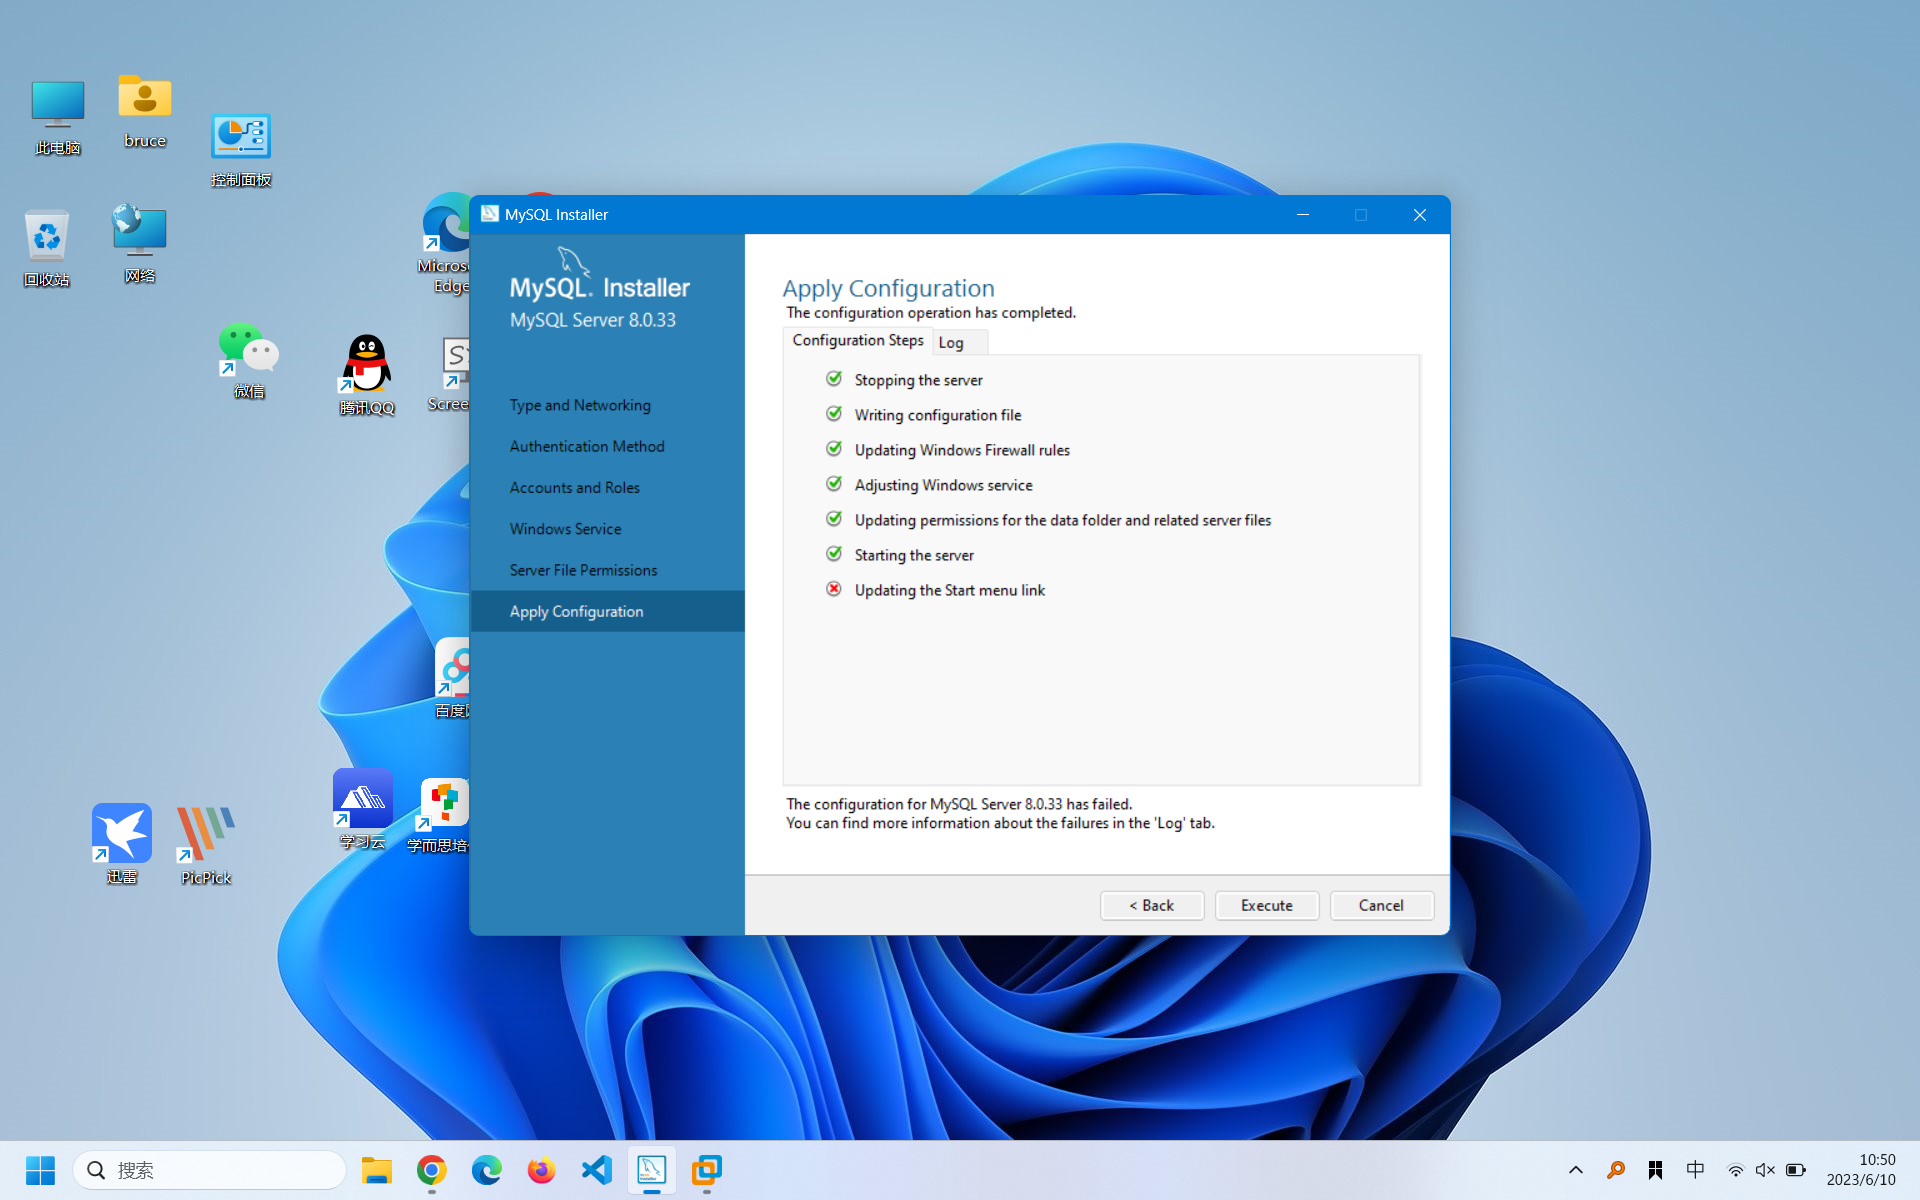Close the MySQL Installer window
The width and height of the screenshot is (1920, 1200).
(x=1419, y=215)
